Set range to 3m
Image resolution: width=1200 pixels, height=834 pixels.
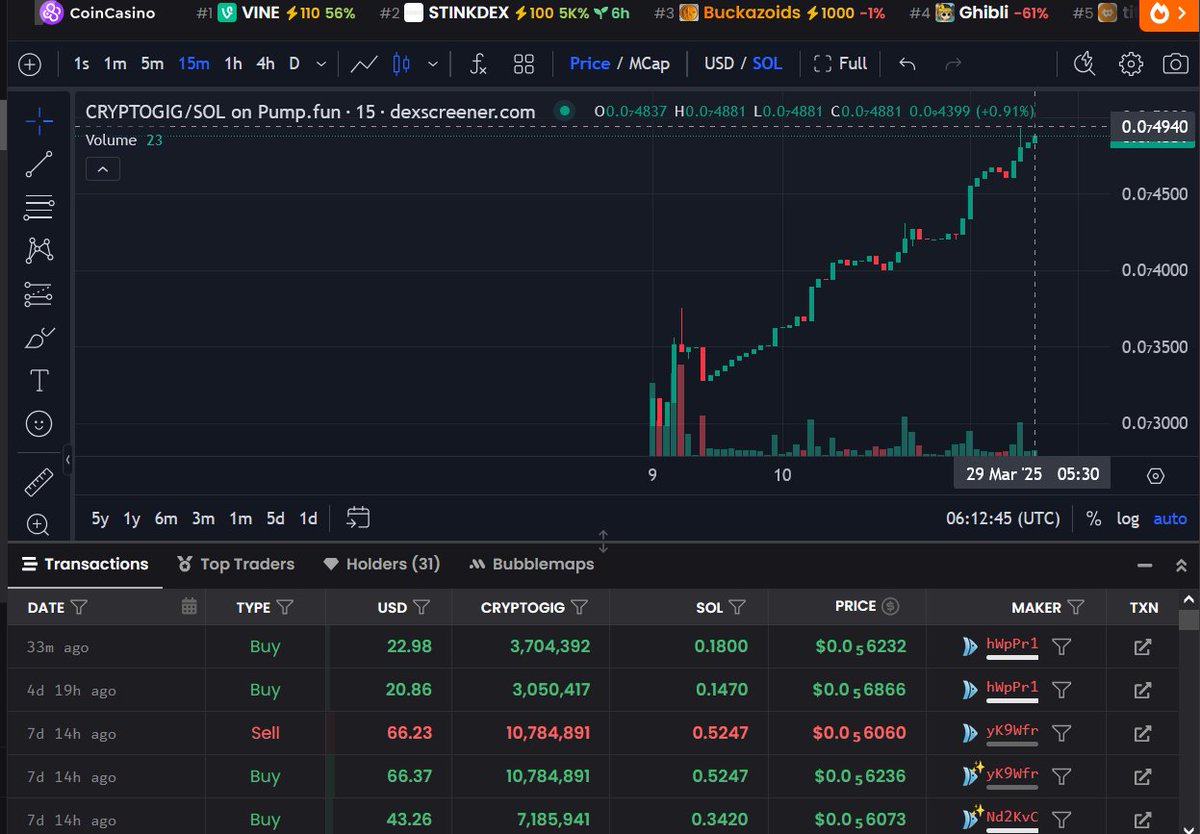203,518
